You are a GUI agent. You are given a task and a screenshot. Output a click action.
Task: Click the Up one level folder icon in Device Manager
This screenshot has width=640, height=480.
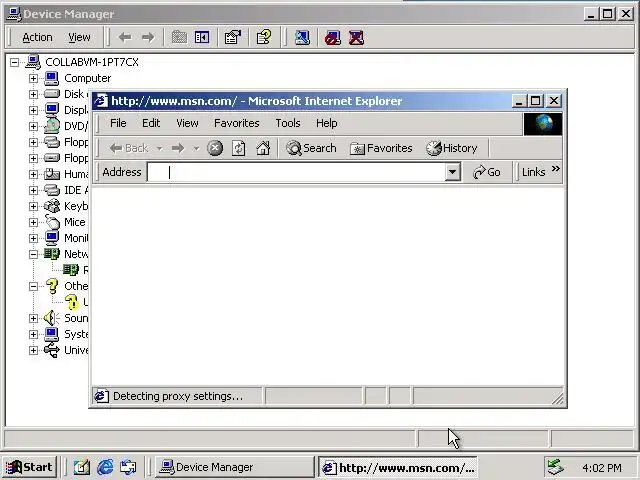(x=179, y=38)
